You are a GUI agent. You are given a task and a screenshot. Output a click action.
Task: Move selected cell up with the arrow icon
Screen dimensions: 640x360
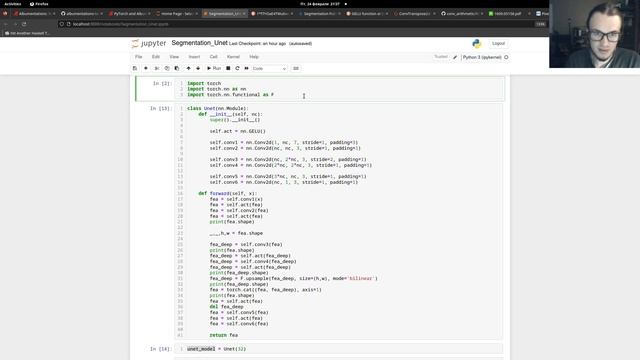[x=188, y=68]
